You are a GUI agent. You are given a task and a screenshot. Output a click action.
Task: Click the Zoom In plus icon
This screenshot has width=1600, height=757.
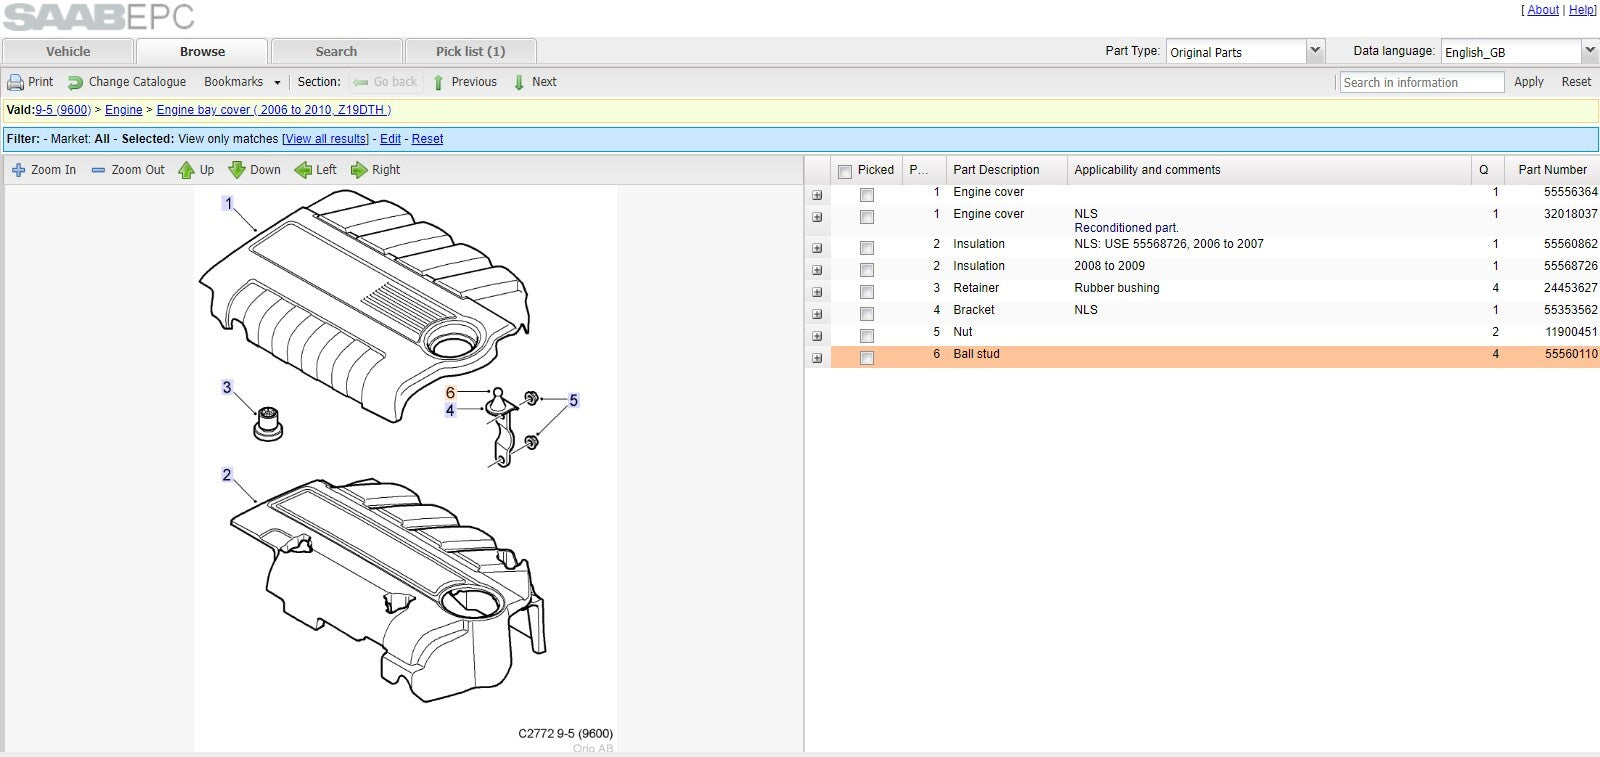[18, 170]
